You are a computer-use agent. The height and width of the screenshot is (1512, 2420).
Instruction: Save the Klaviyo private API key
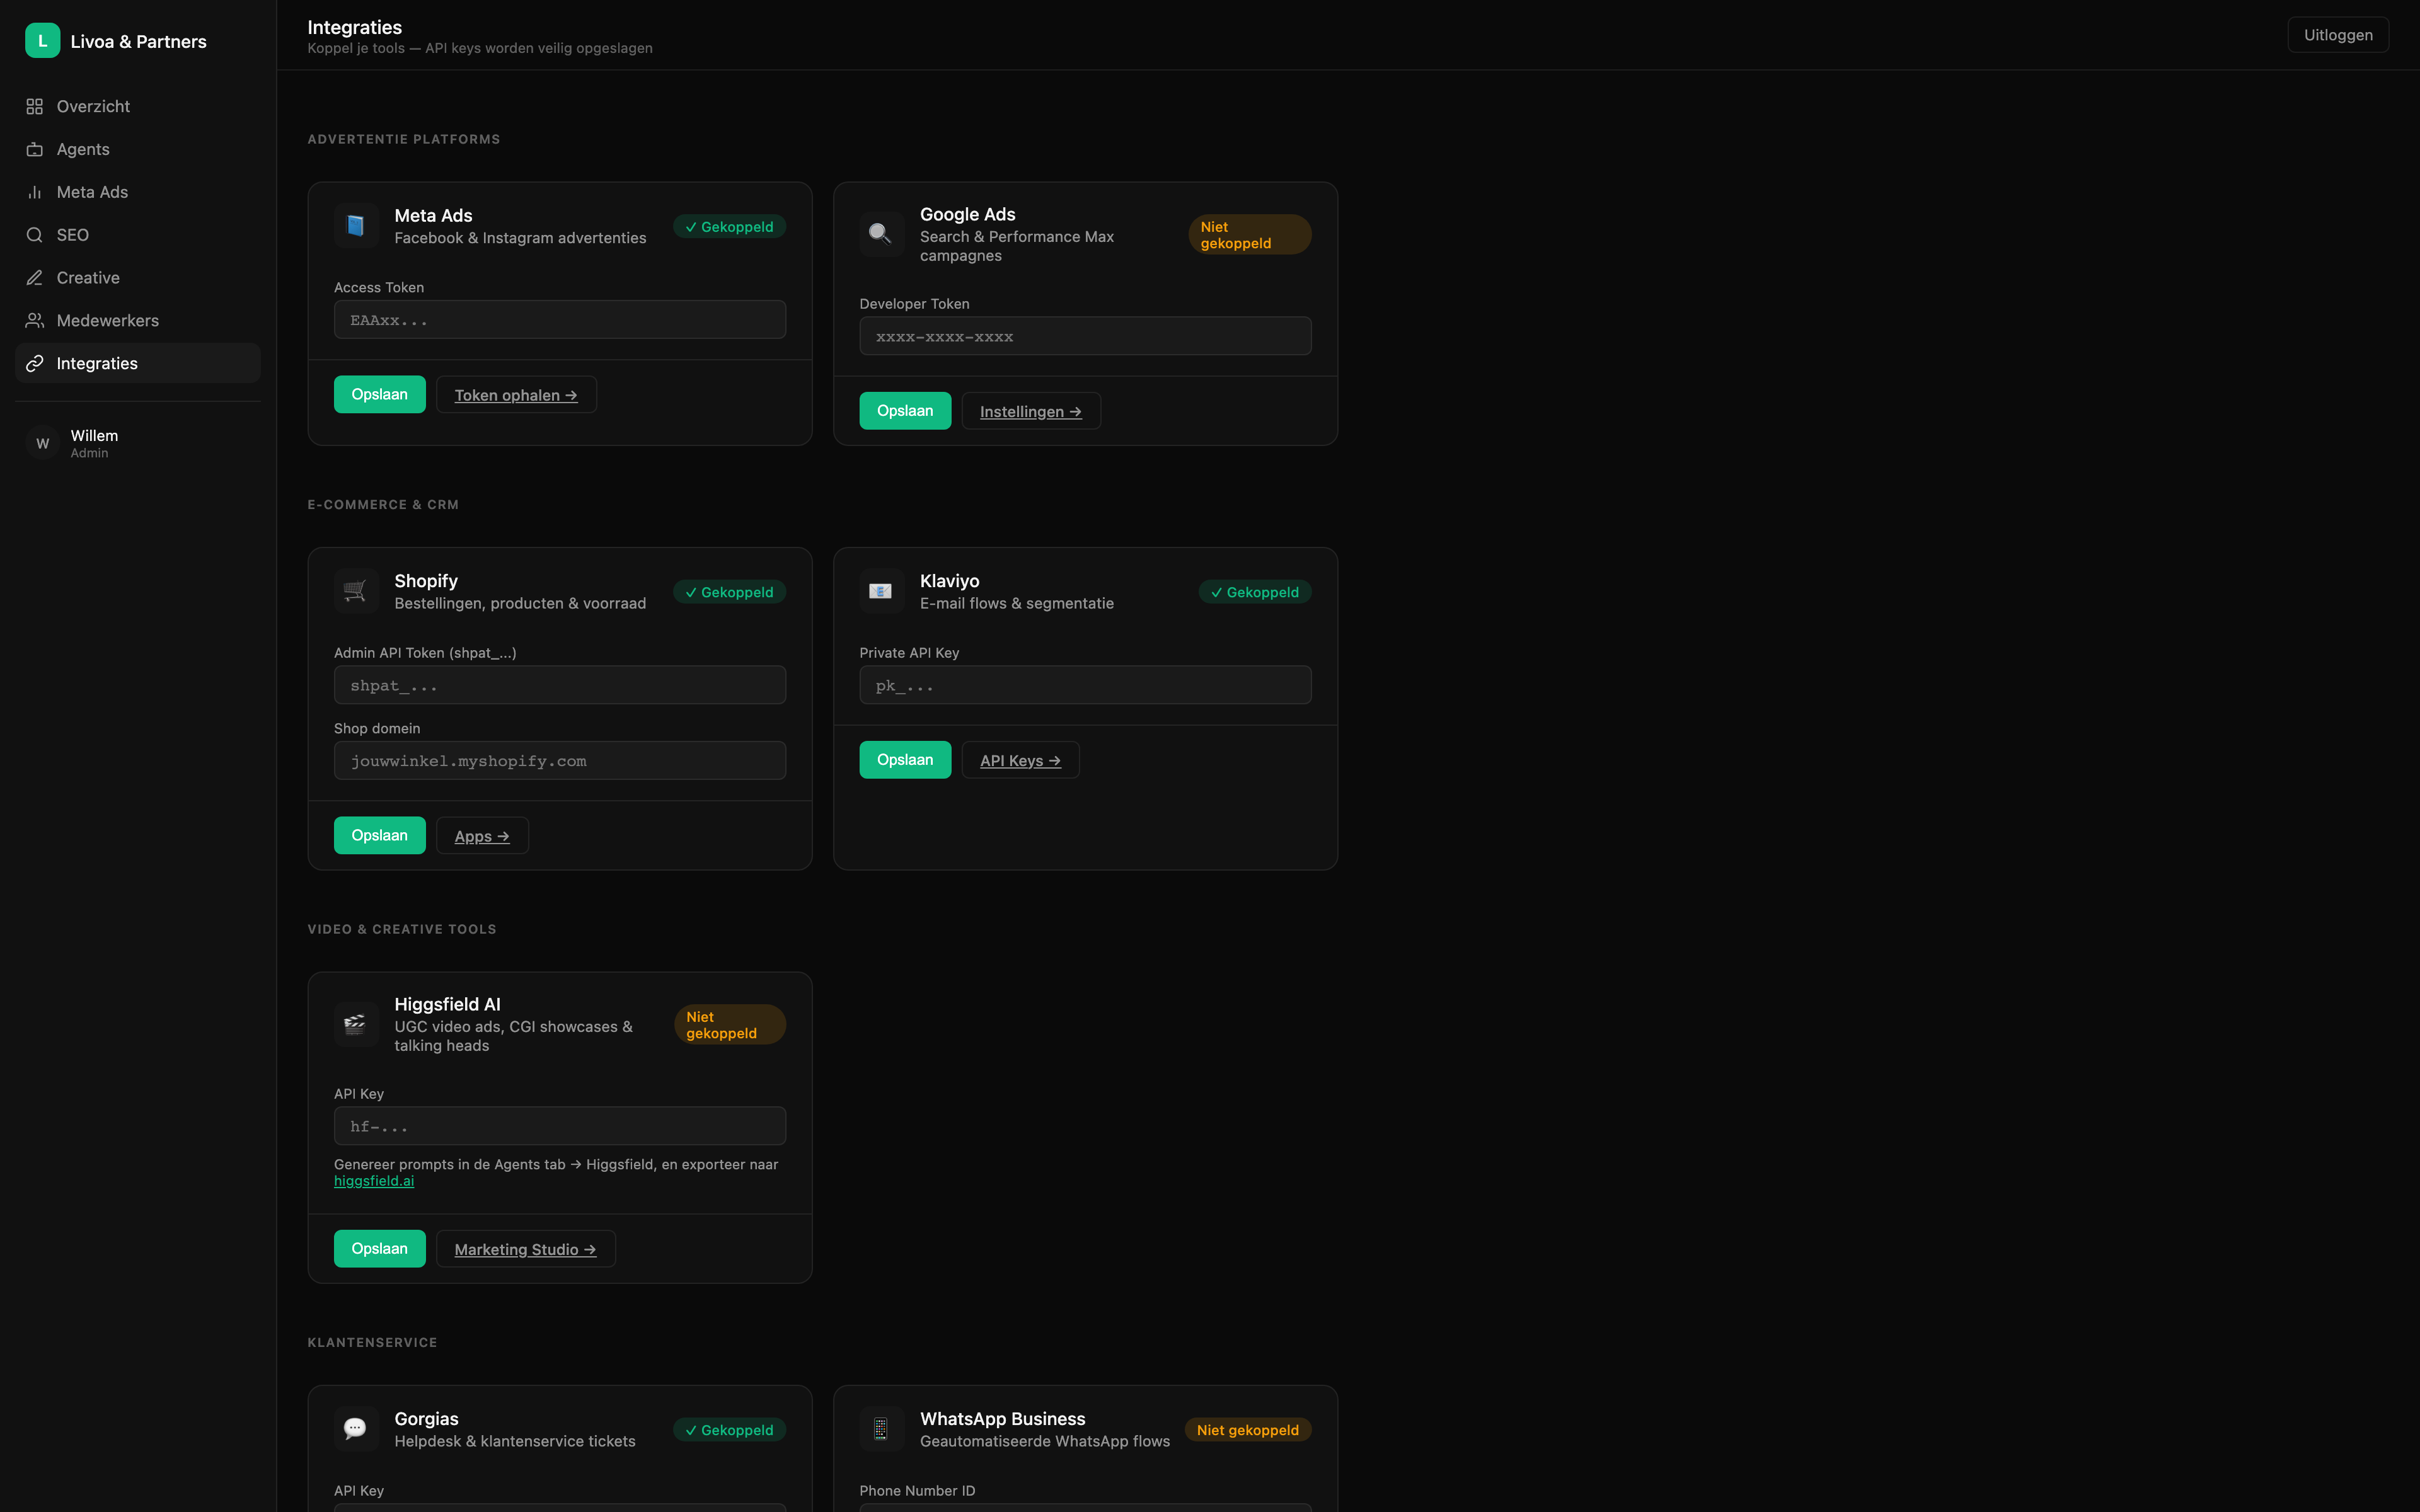(x=905, y=760)
